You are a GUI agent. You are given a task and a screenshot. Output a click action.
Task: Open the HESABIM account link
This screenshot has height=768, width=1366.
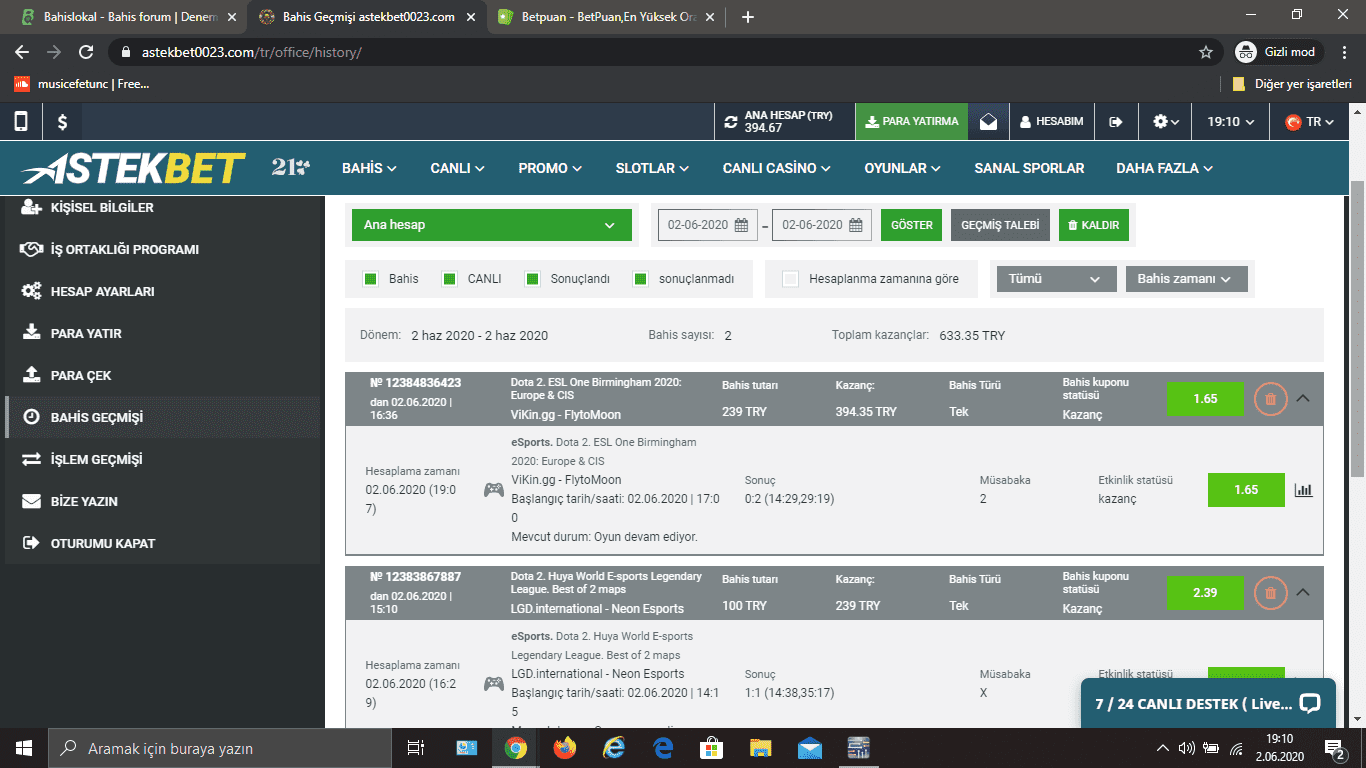(1051, 121)
